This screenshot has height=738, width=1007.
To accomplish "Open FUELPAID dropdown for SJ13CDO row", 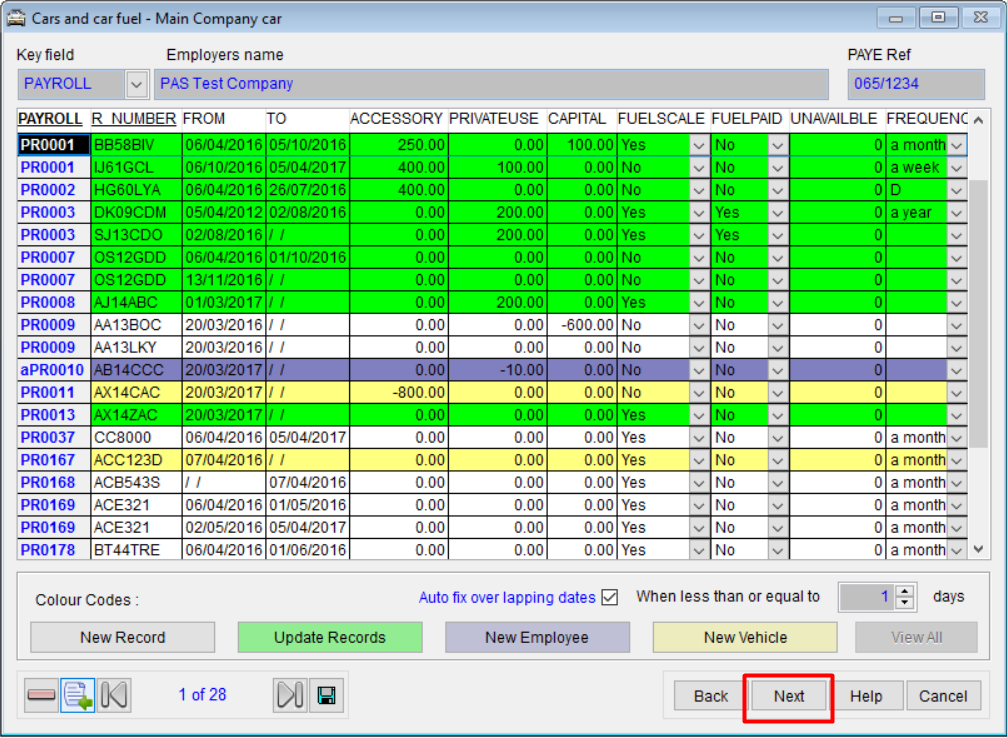I will pos(777,235).
